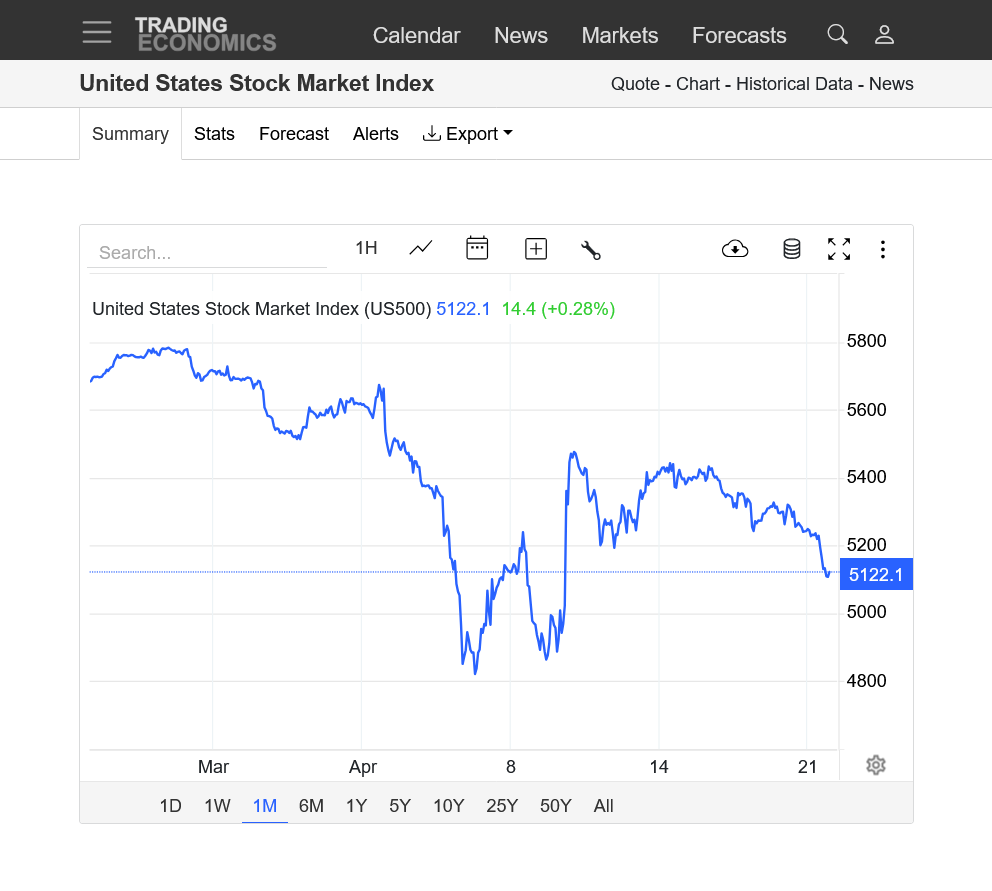Open the database stack icon

tap(791, 249)
